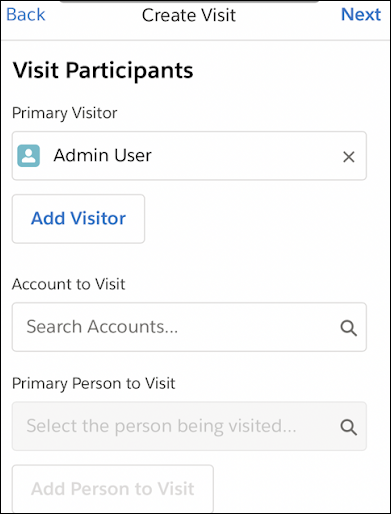This screenshot has width=391, height=514.
Task: Click the Visit Participants heading
Action: point(103,71)
